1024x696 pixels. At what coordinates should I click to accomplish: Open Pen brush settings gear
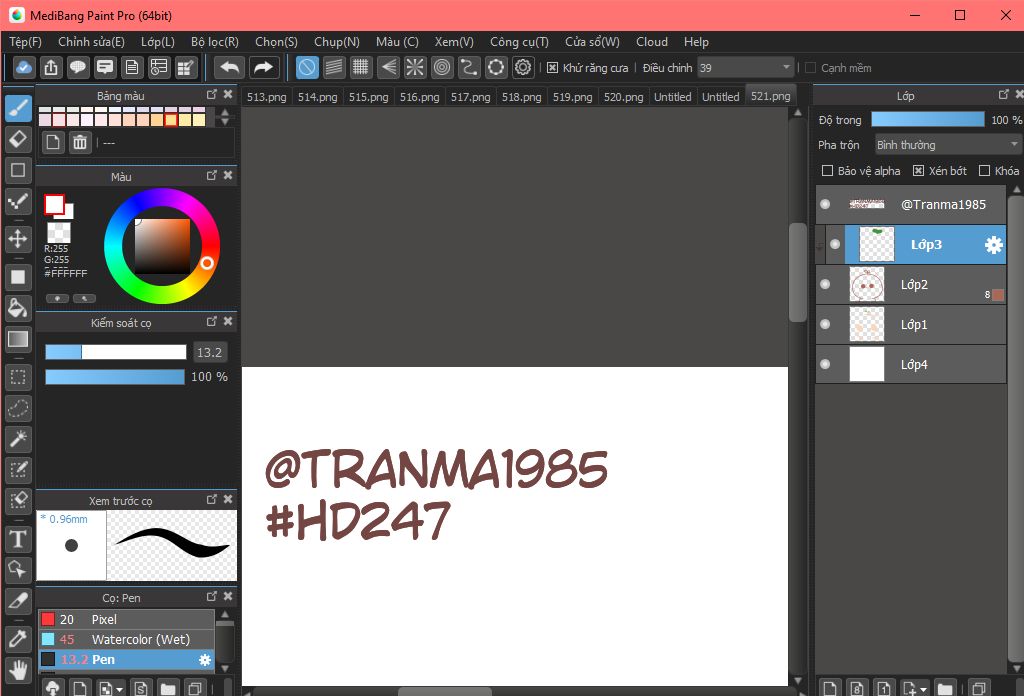pyautogui.click(x=205, y=659)
